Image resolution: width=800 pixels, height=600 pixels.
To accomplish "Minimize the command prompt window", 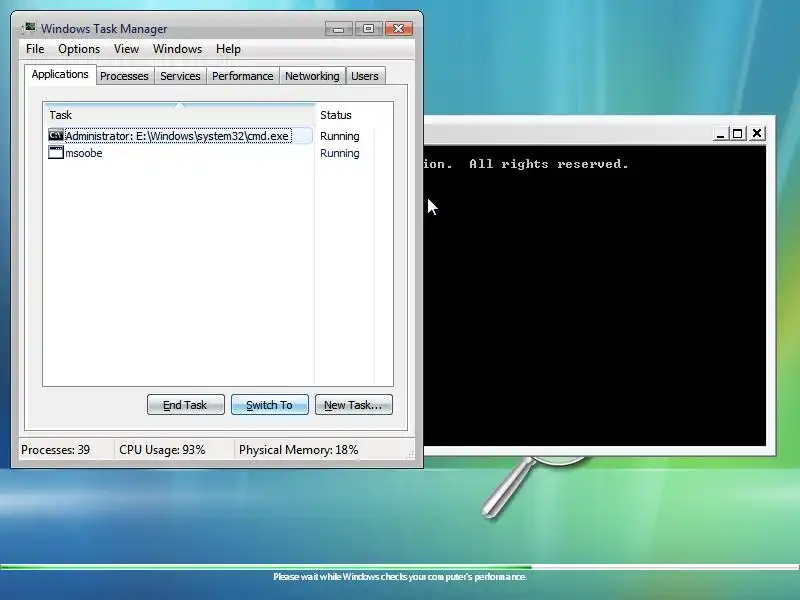I will click(720, 134).
